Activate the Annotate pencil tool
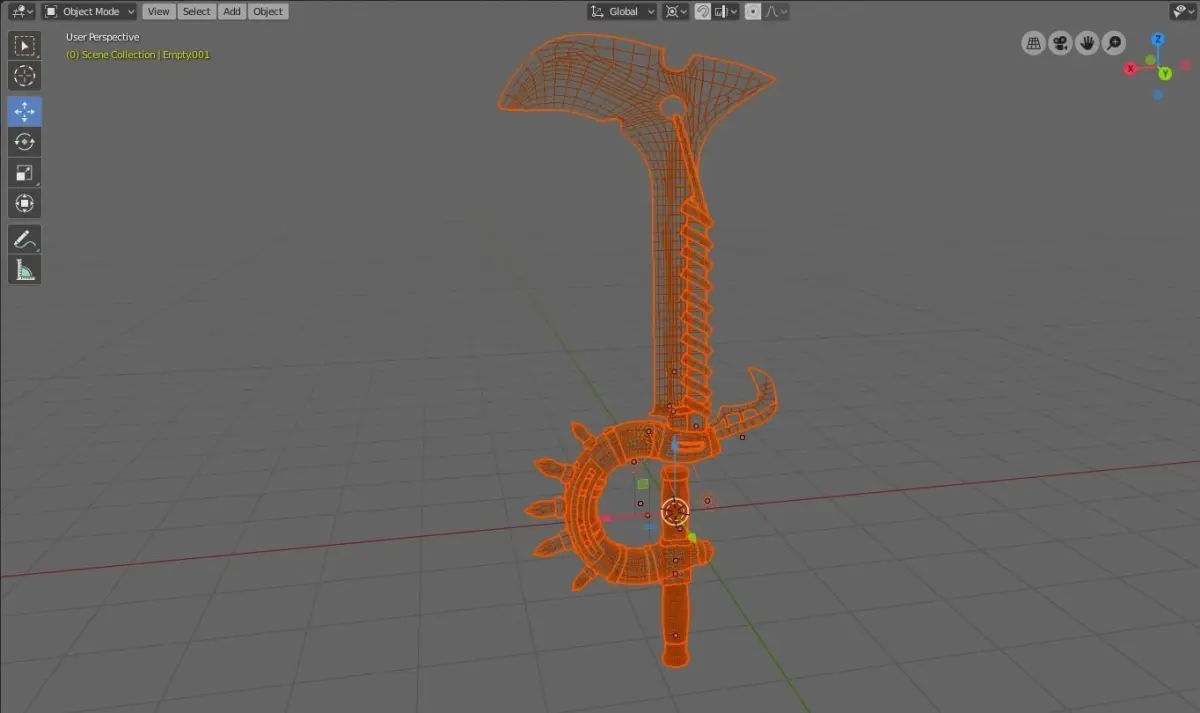Screen dimensions: 1200x713 pyautogui.click(x=24, y=239)
